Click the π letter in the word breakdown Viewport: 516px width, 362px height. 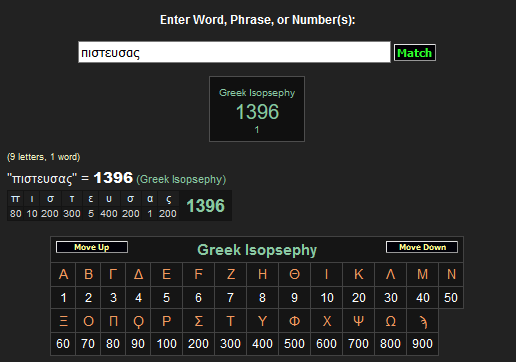15,199
